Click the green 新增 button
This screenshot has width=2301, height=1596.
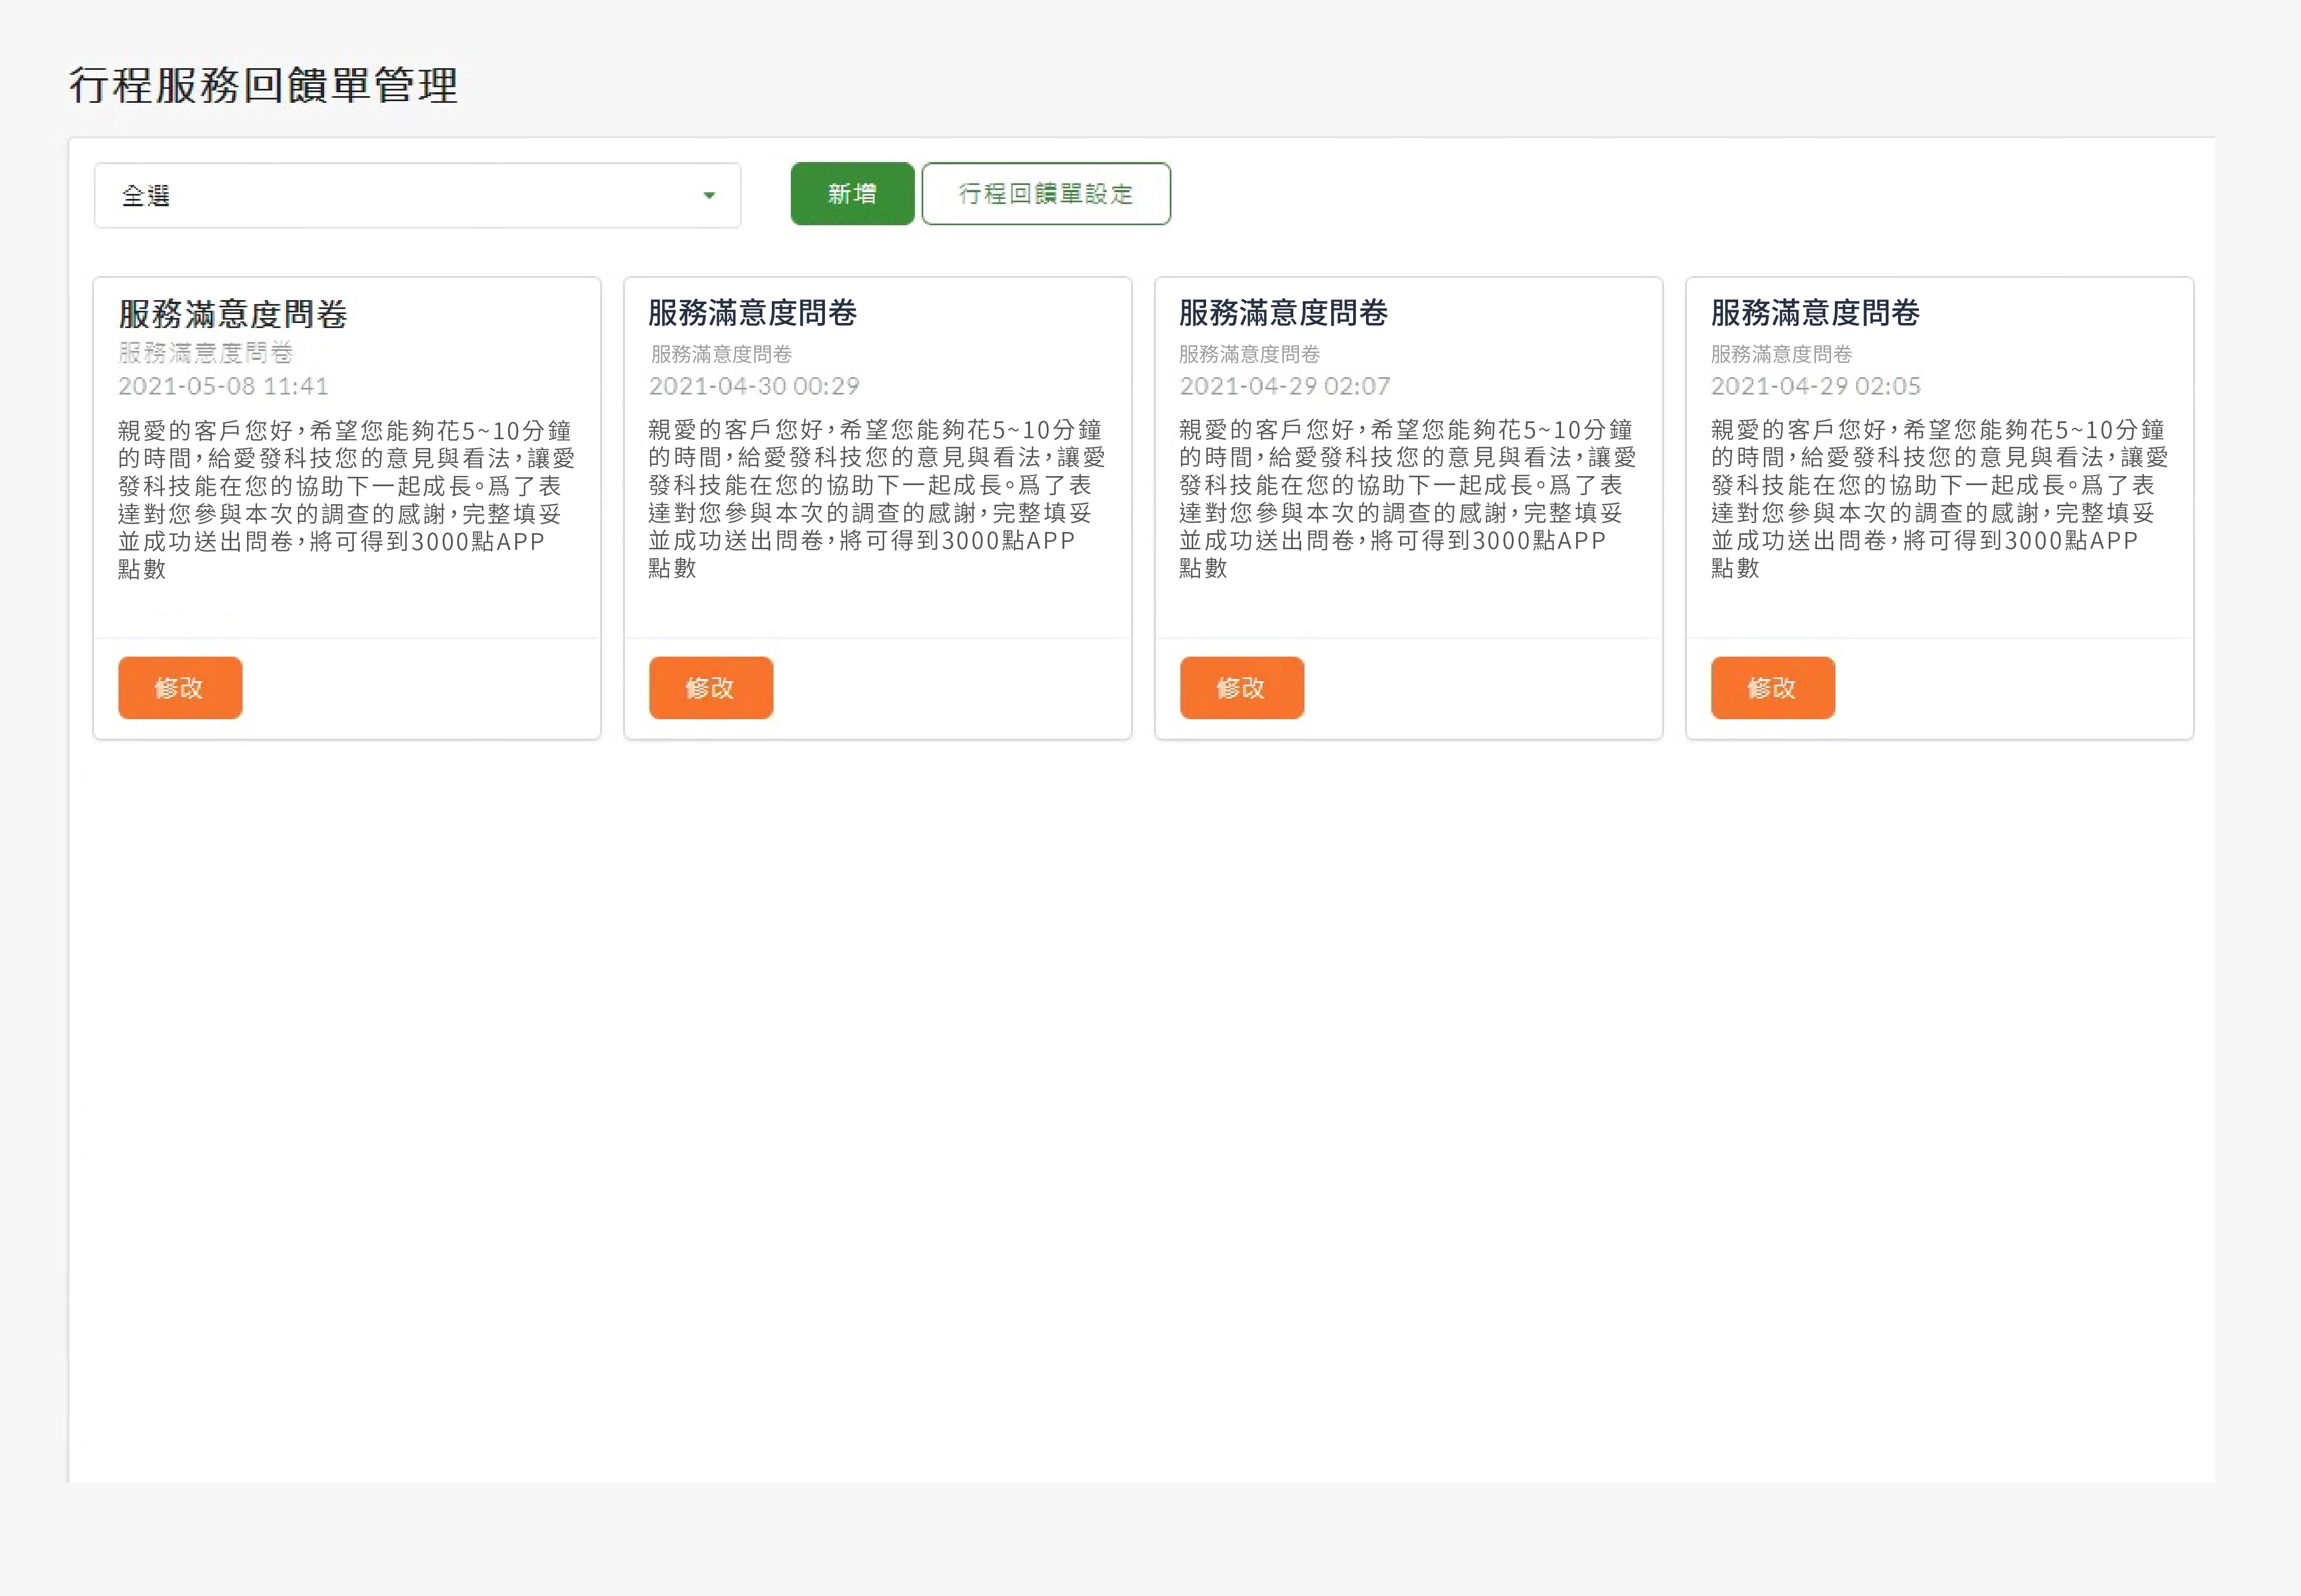coord(851,193)
